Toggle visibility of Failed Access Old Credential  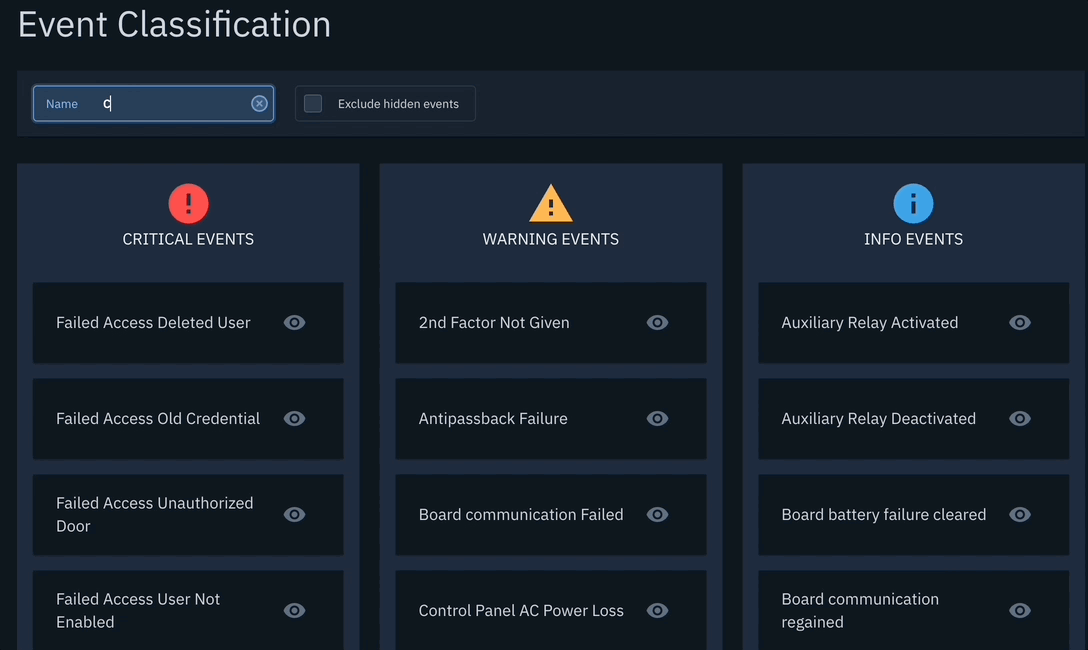coord(294,418)
